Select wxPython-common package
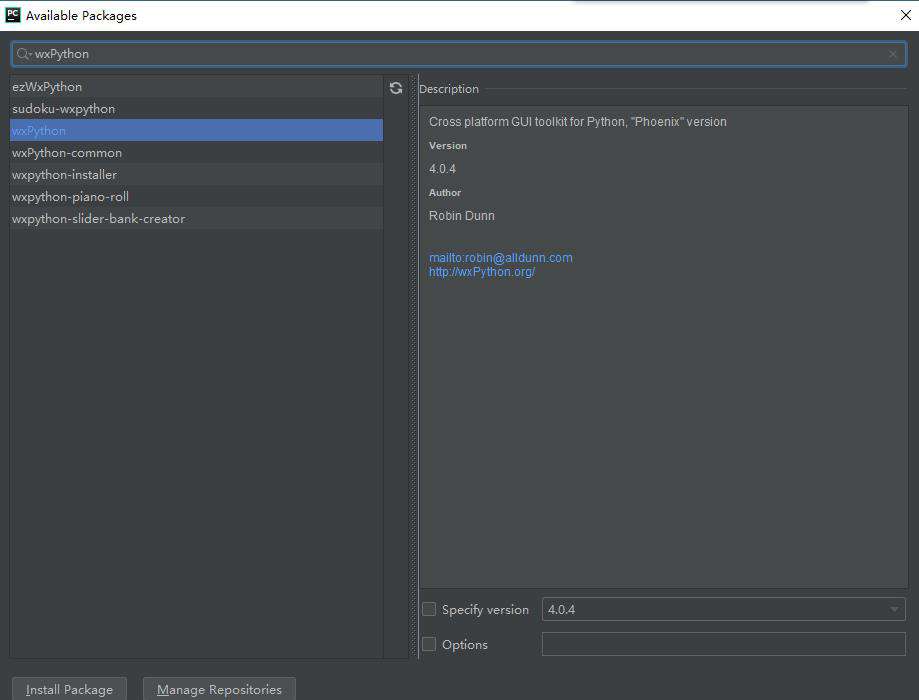Image resolution: width=919 pixels, height=700 pixels. [196, 152]
